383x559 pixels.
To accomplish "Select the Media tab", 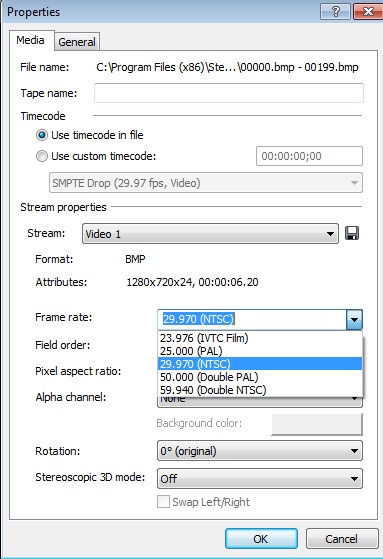I will pyautogui.click(x=31, y=40).
